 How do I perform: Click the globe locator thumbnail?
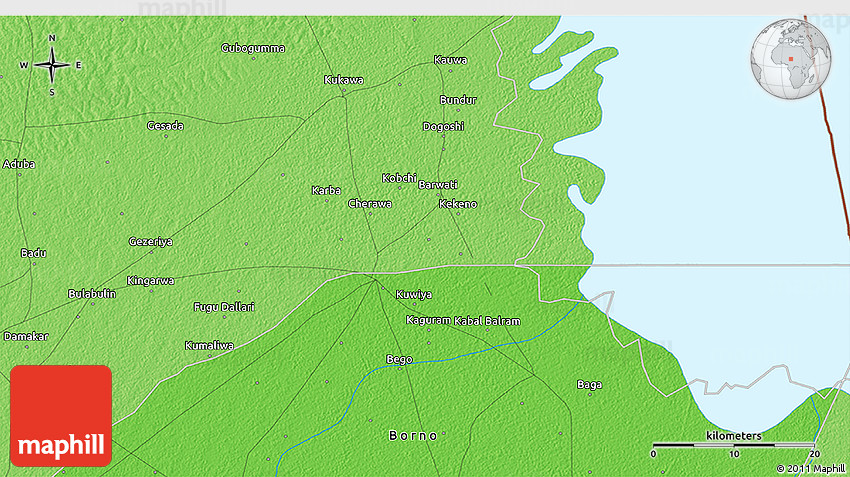pyautogui.click(x=791, y=59)
